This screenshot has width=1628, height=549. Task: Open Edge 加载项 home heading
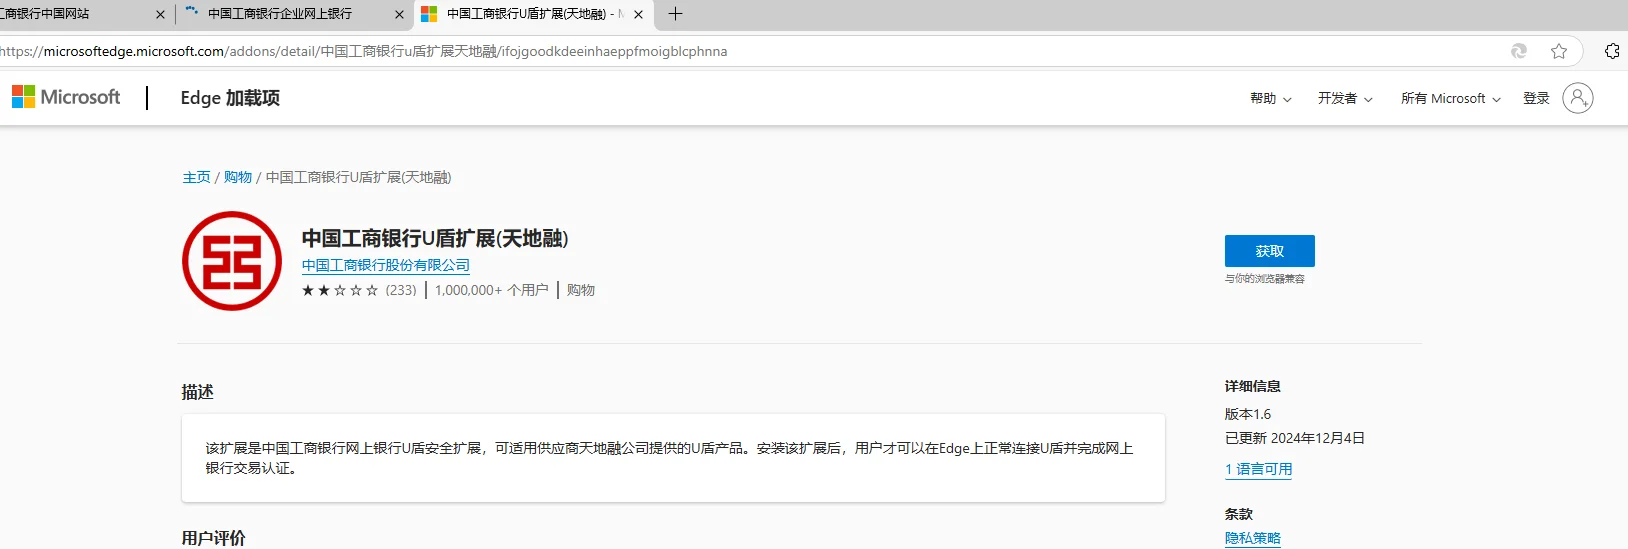(x=230, y=98)
